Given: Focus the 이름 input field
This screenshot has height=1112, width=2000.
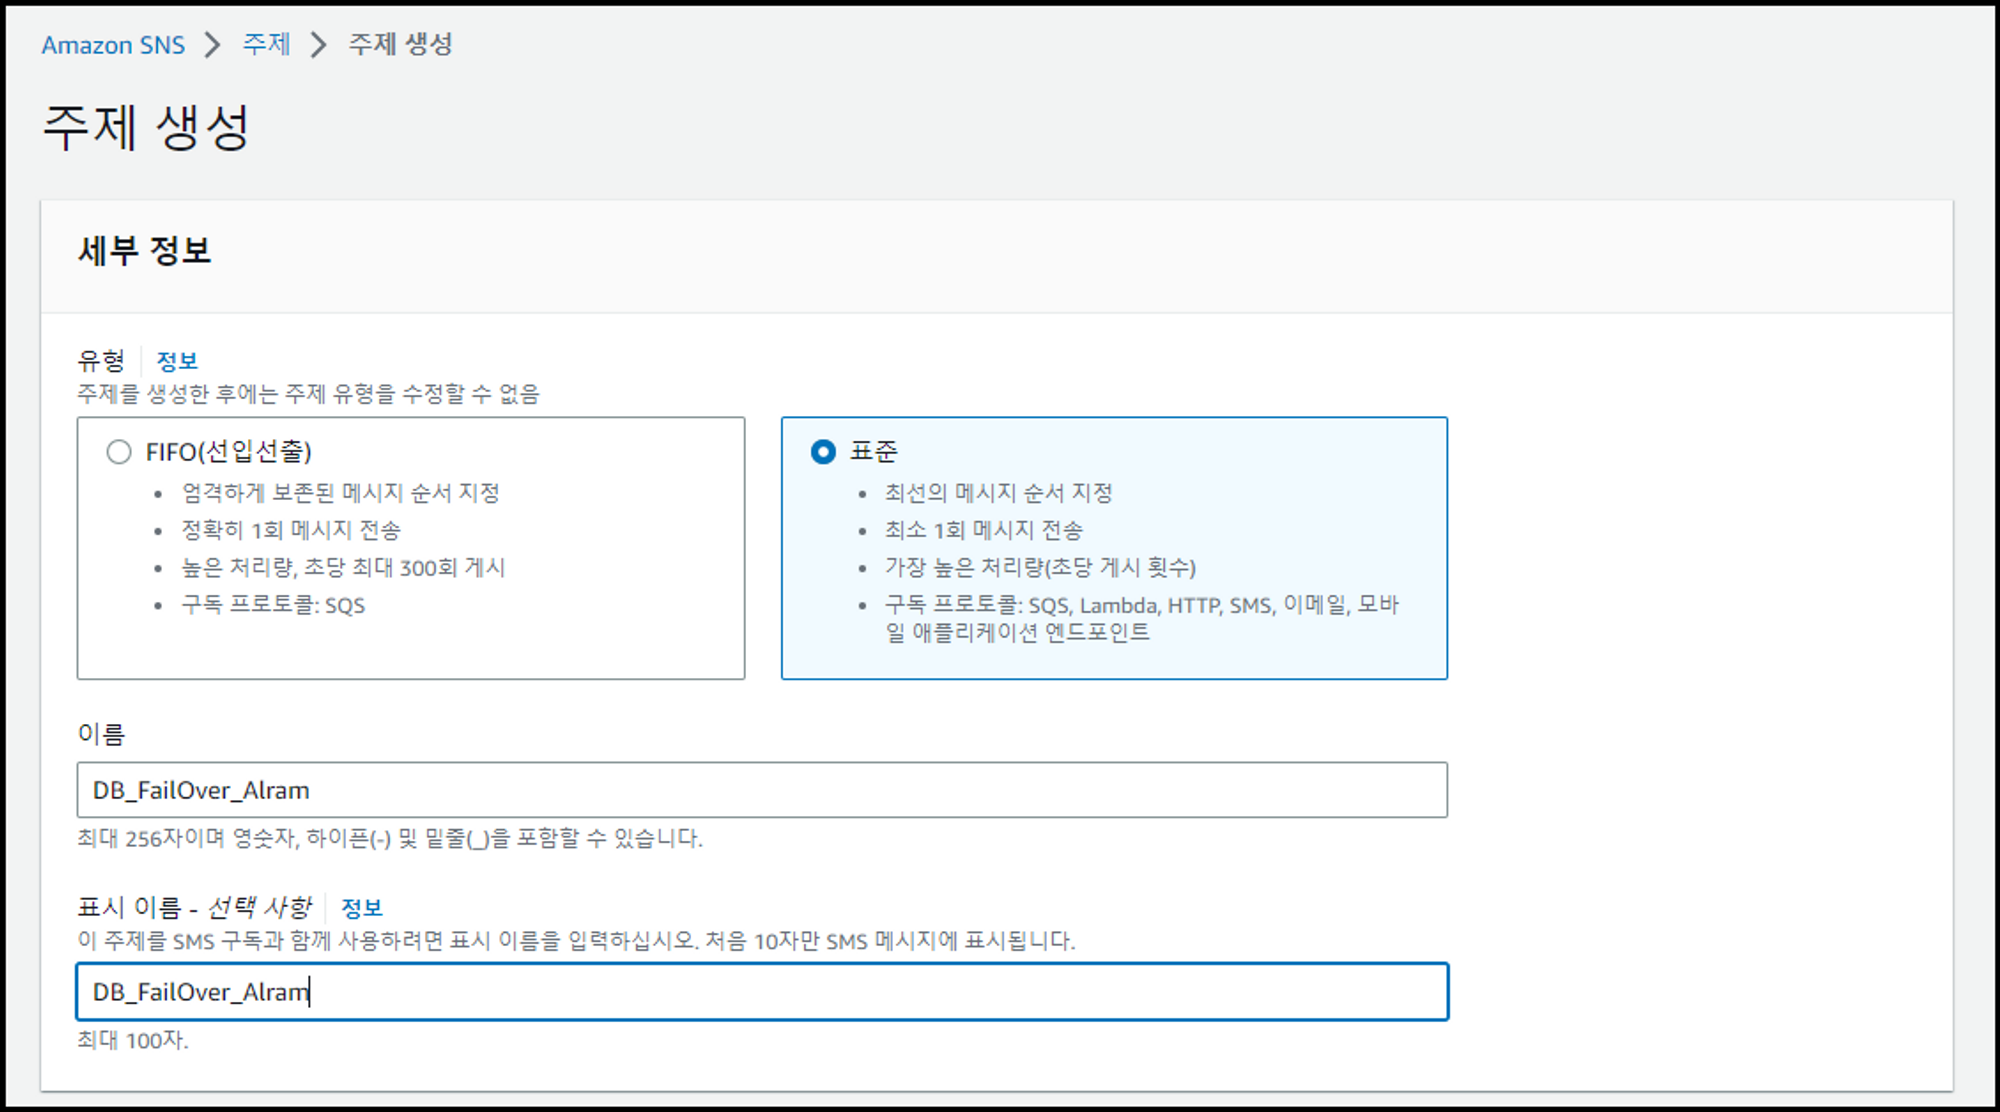Looking at the screenshot, I should (x=761, y=790).
